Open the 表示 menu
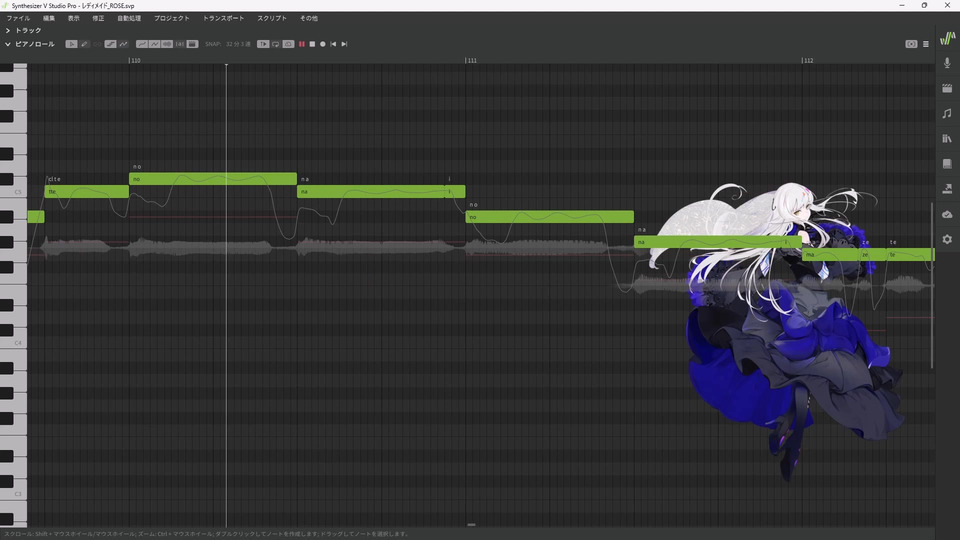 73,18
